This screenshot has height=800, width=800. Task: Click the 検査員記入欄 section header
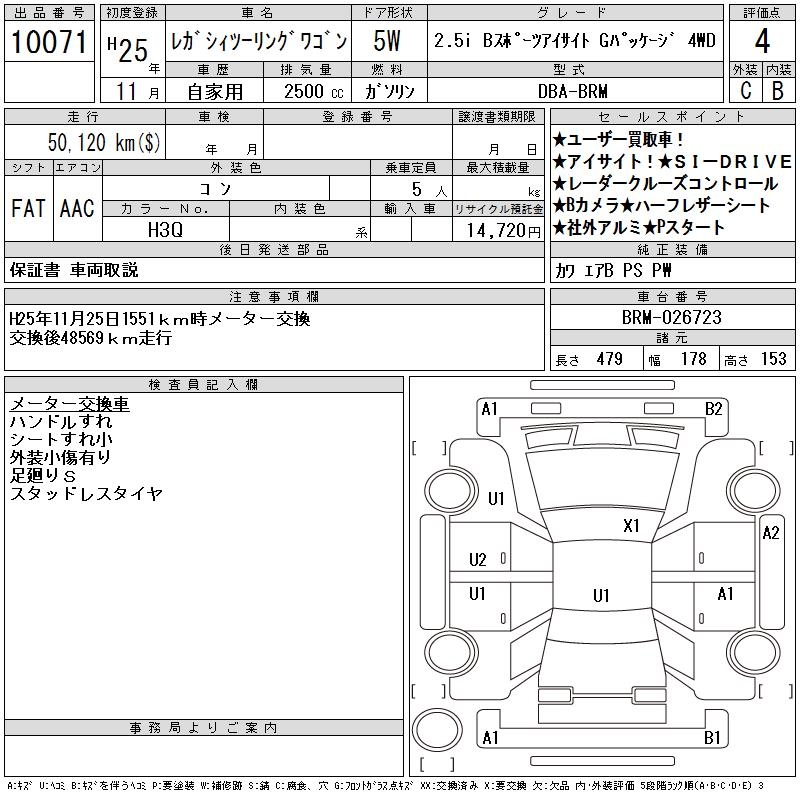(204, 385)
